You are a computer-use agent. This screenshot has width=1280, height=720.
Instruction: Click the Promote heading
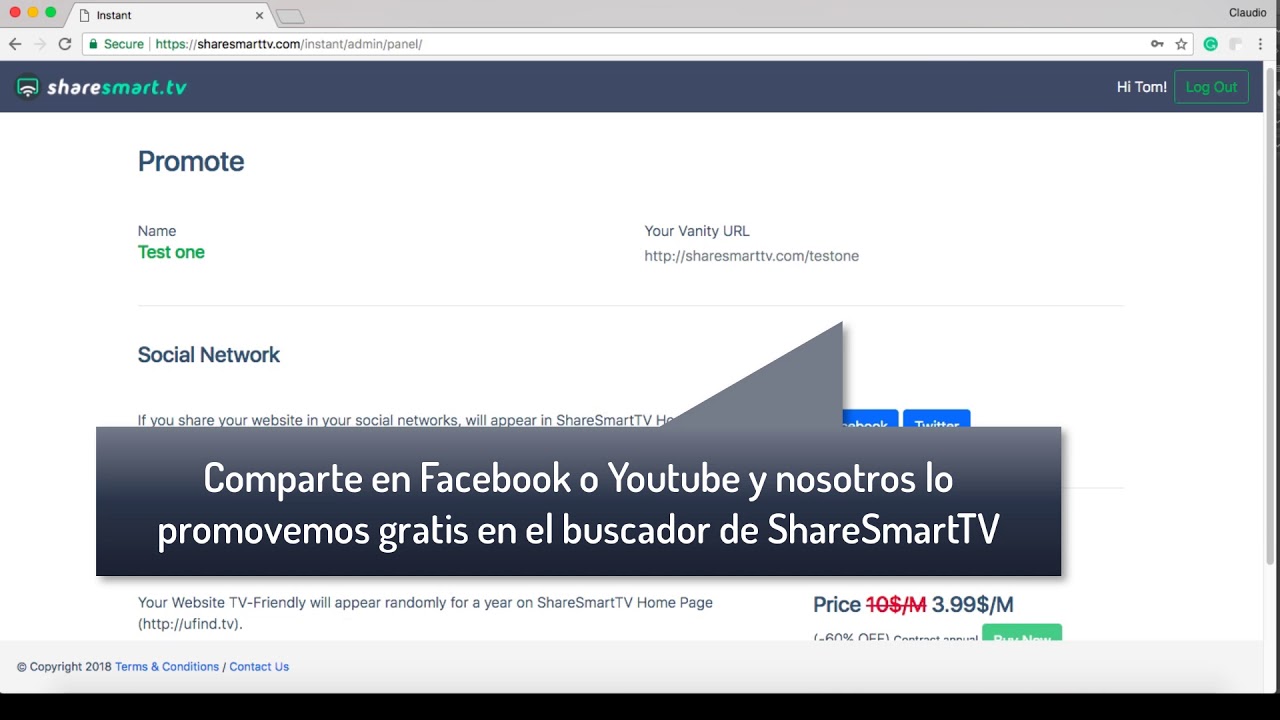(191, 162)
